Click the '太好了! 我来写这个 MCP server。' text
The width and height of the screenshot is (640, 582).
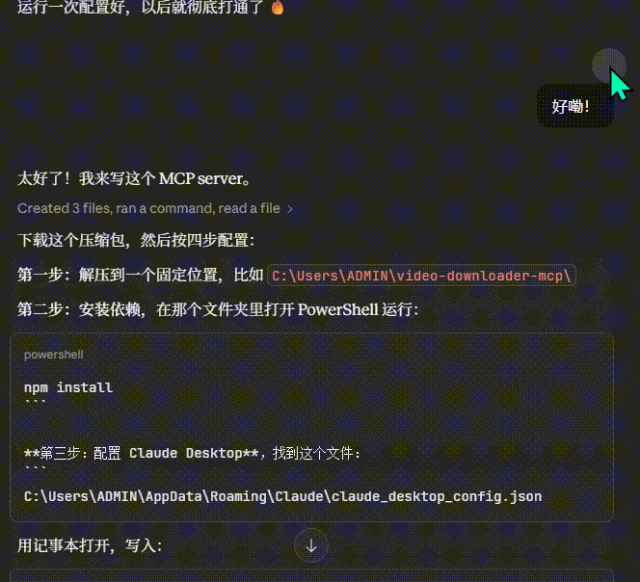(133, 179)
